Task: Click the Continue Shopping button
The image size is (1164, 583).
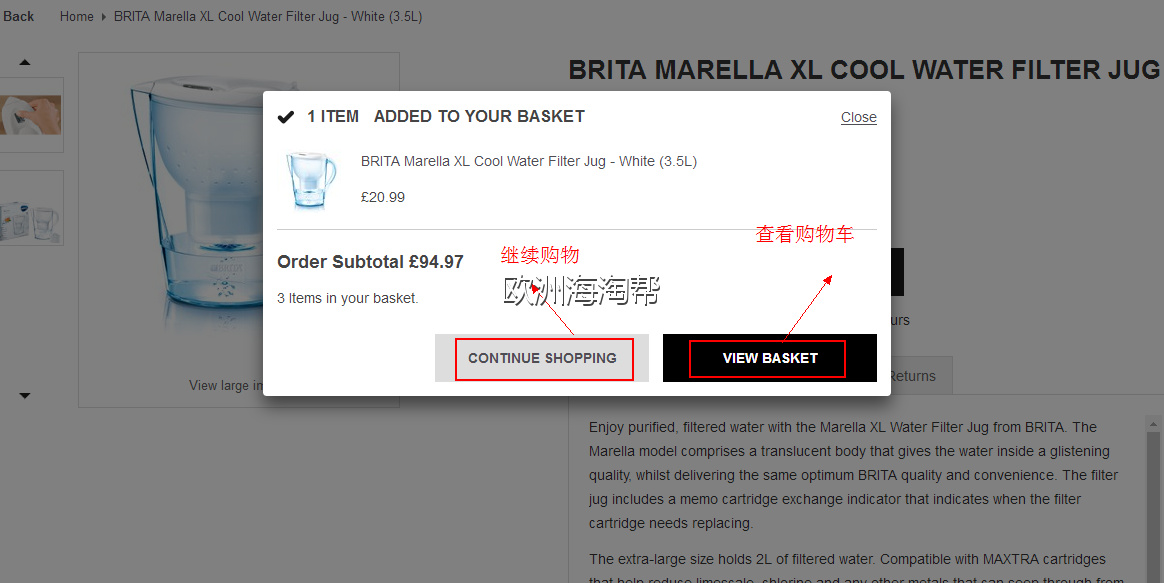Action: click(x=542, y=358)
